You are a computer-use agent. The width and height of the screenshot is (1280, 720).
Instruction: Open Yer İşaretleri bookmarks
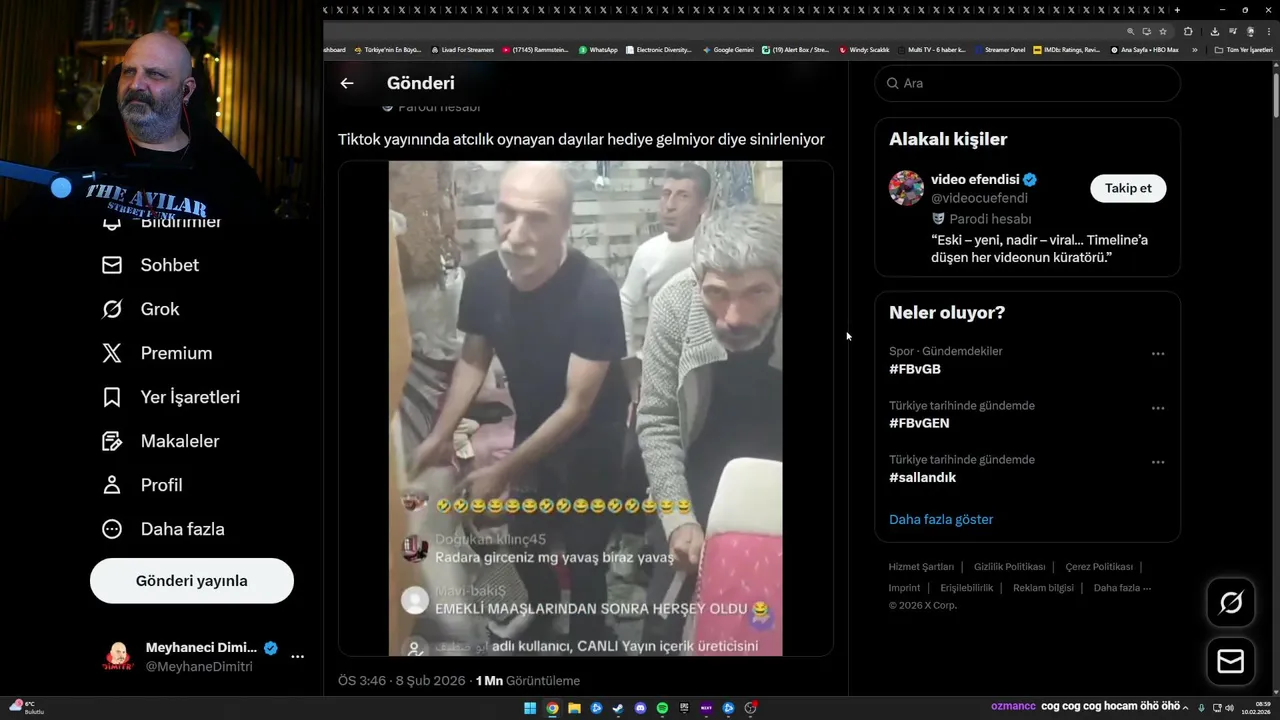(171, 397)
